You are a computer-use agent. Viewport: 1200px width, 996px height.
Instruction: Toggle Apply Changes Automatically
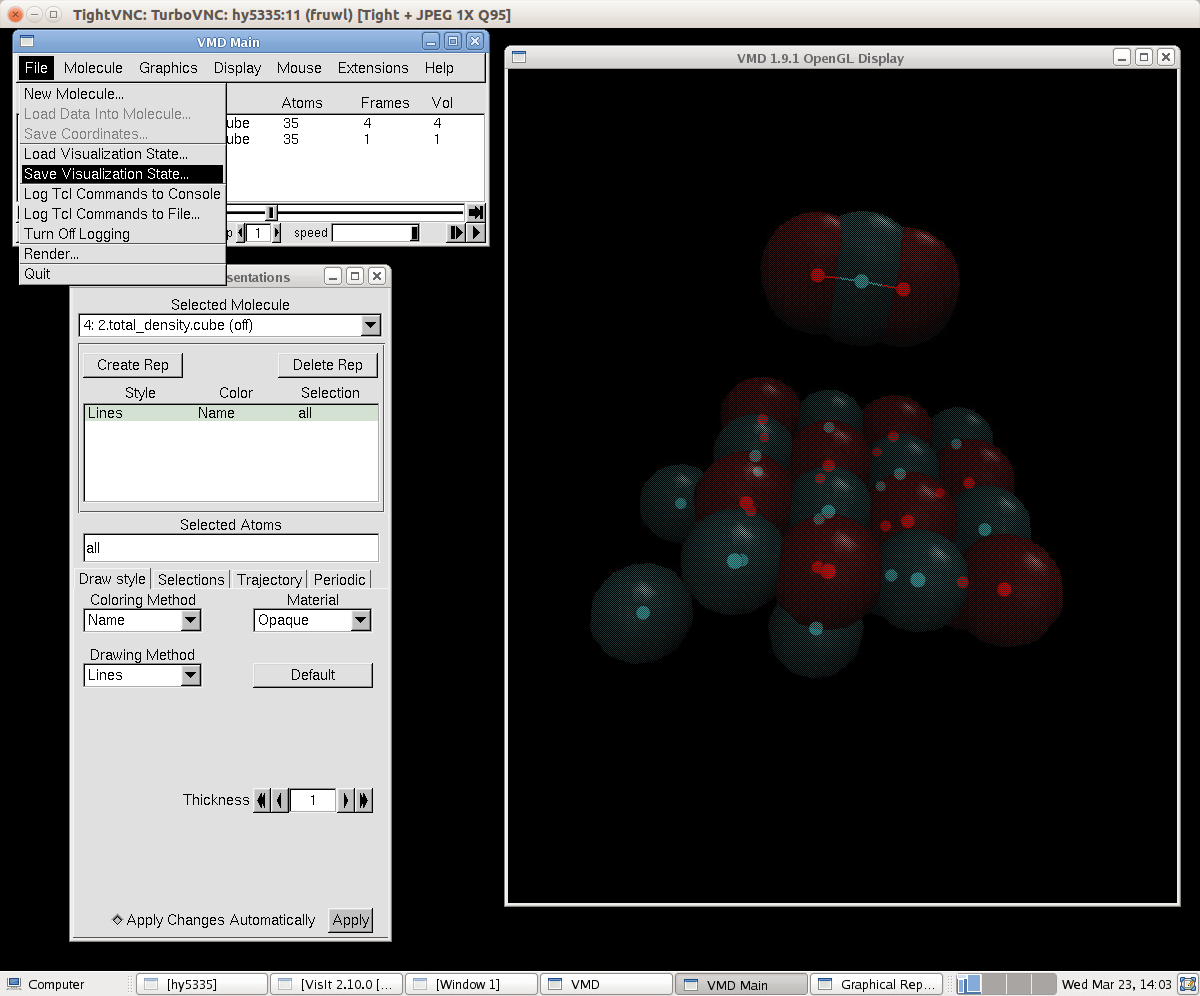(x=117, y=920)
